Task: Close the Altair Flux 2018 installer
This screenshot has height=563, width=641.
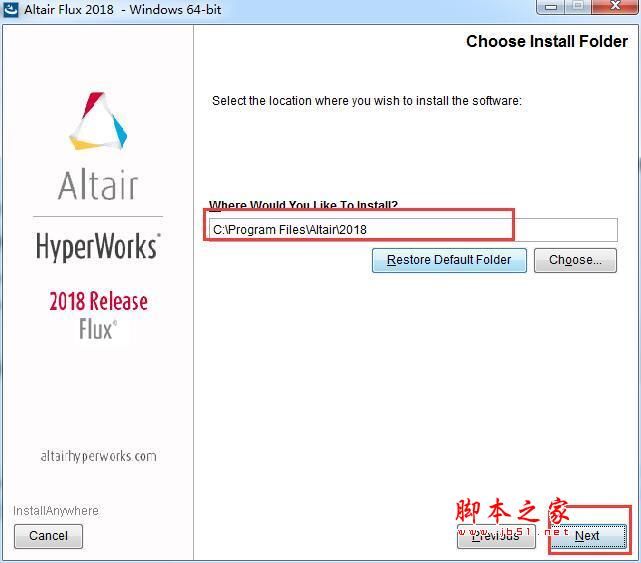Action: [x=615, y=7]
